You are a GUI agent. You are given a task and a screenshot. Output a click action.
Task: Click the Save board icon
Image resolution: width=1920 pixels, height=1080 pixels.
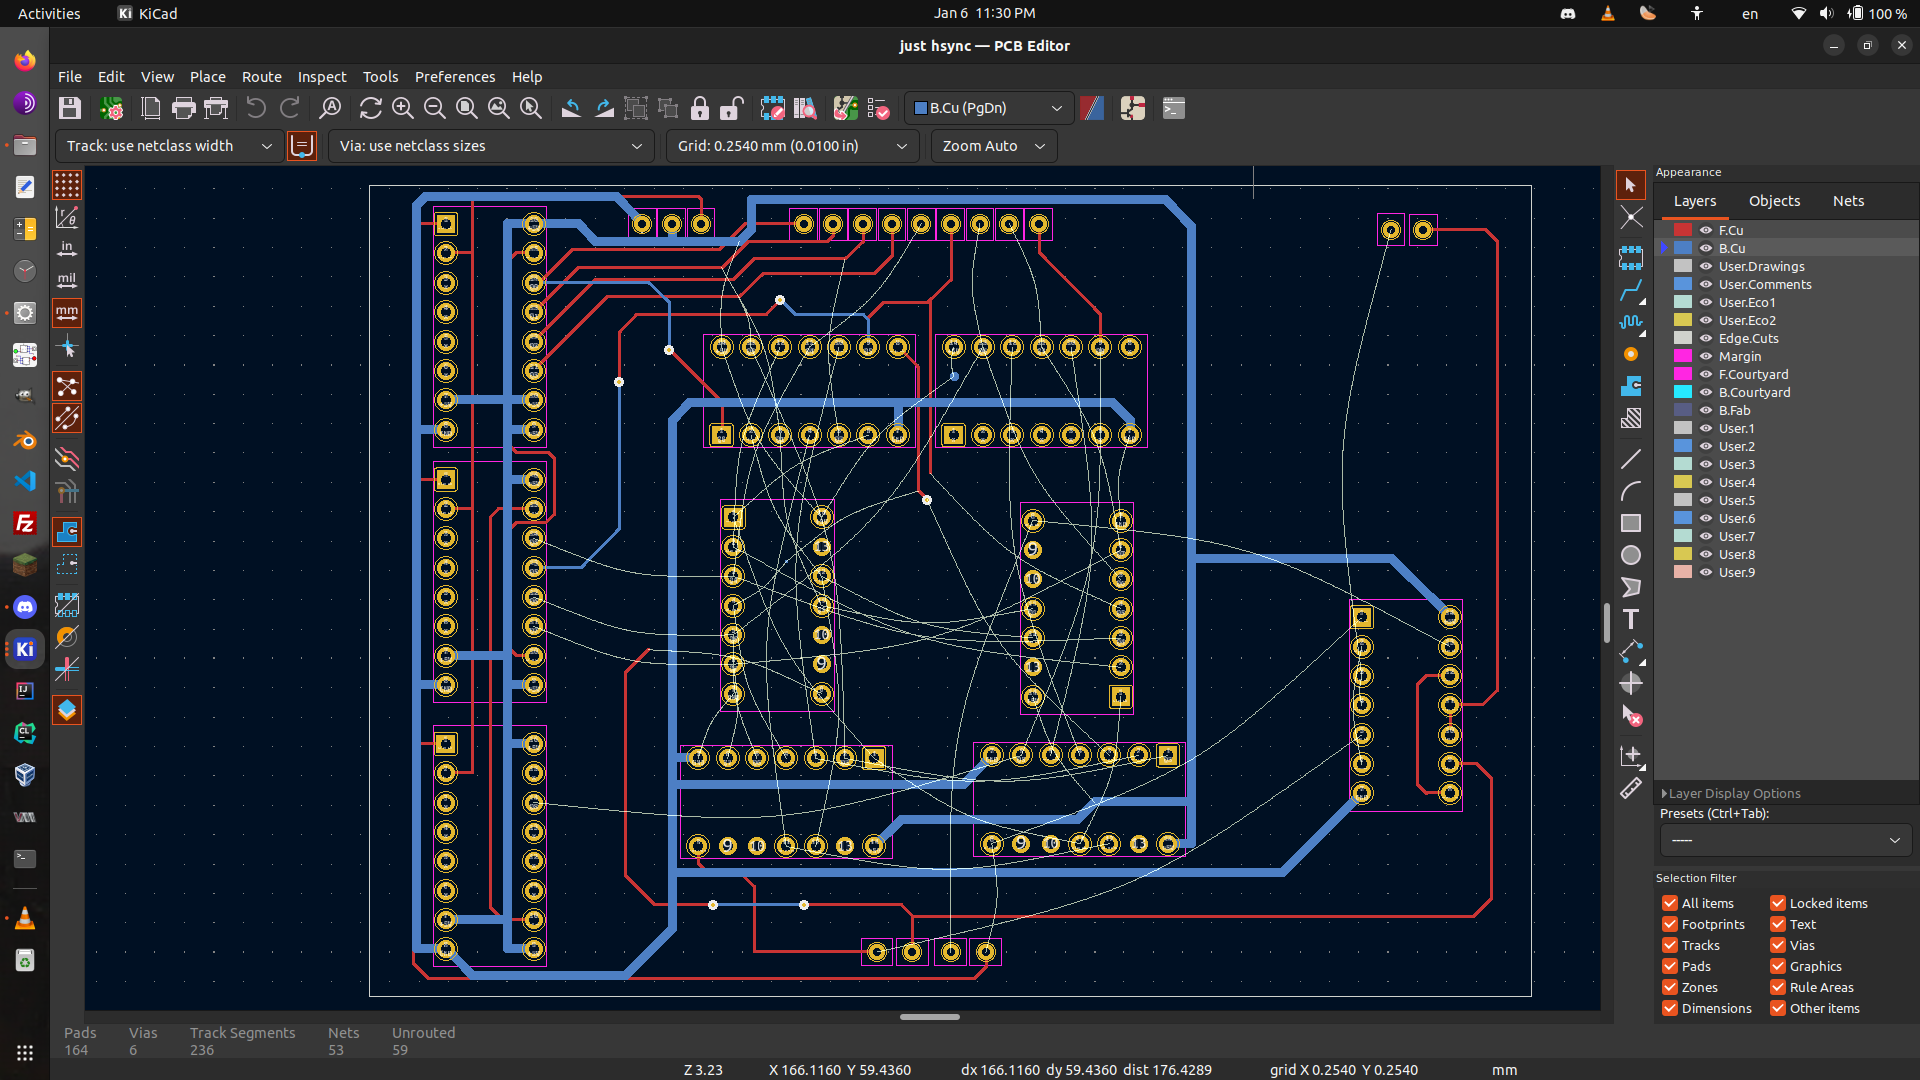[x=70, y=108]
